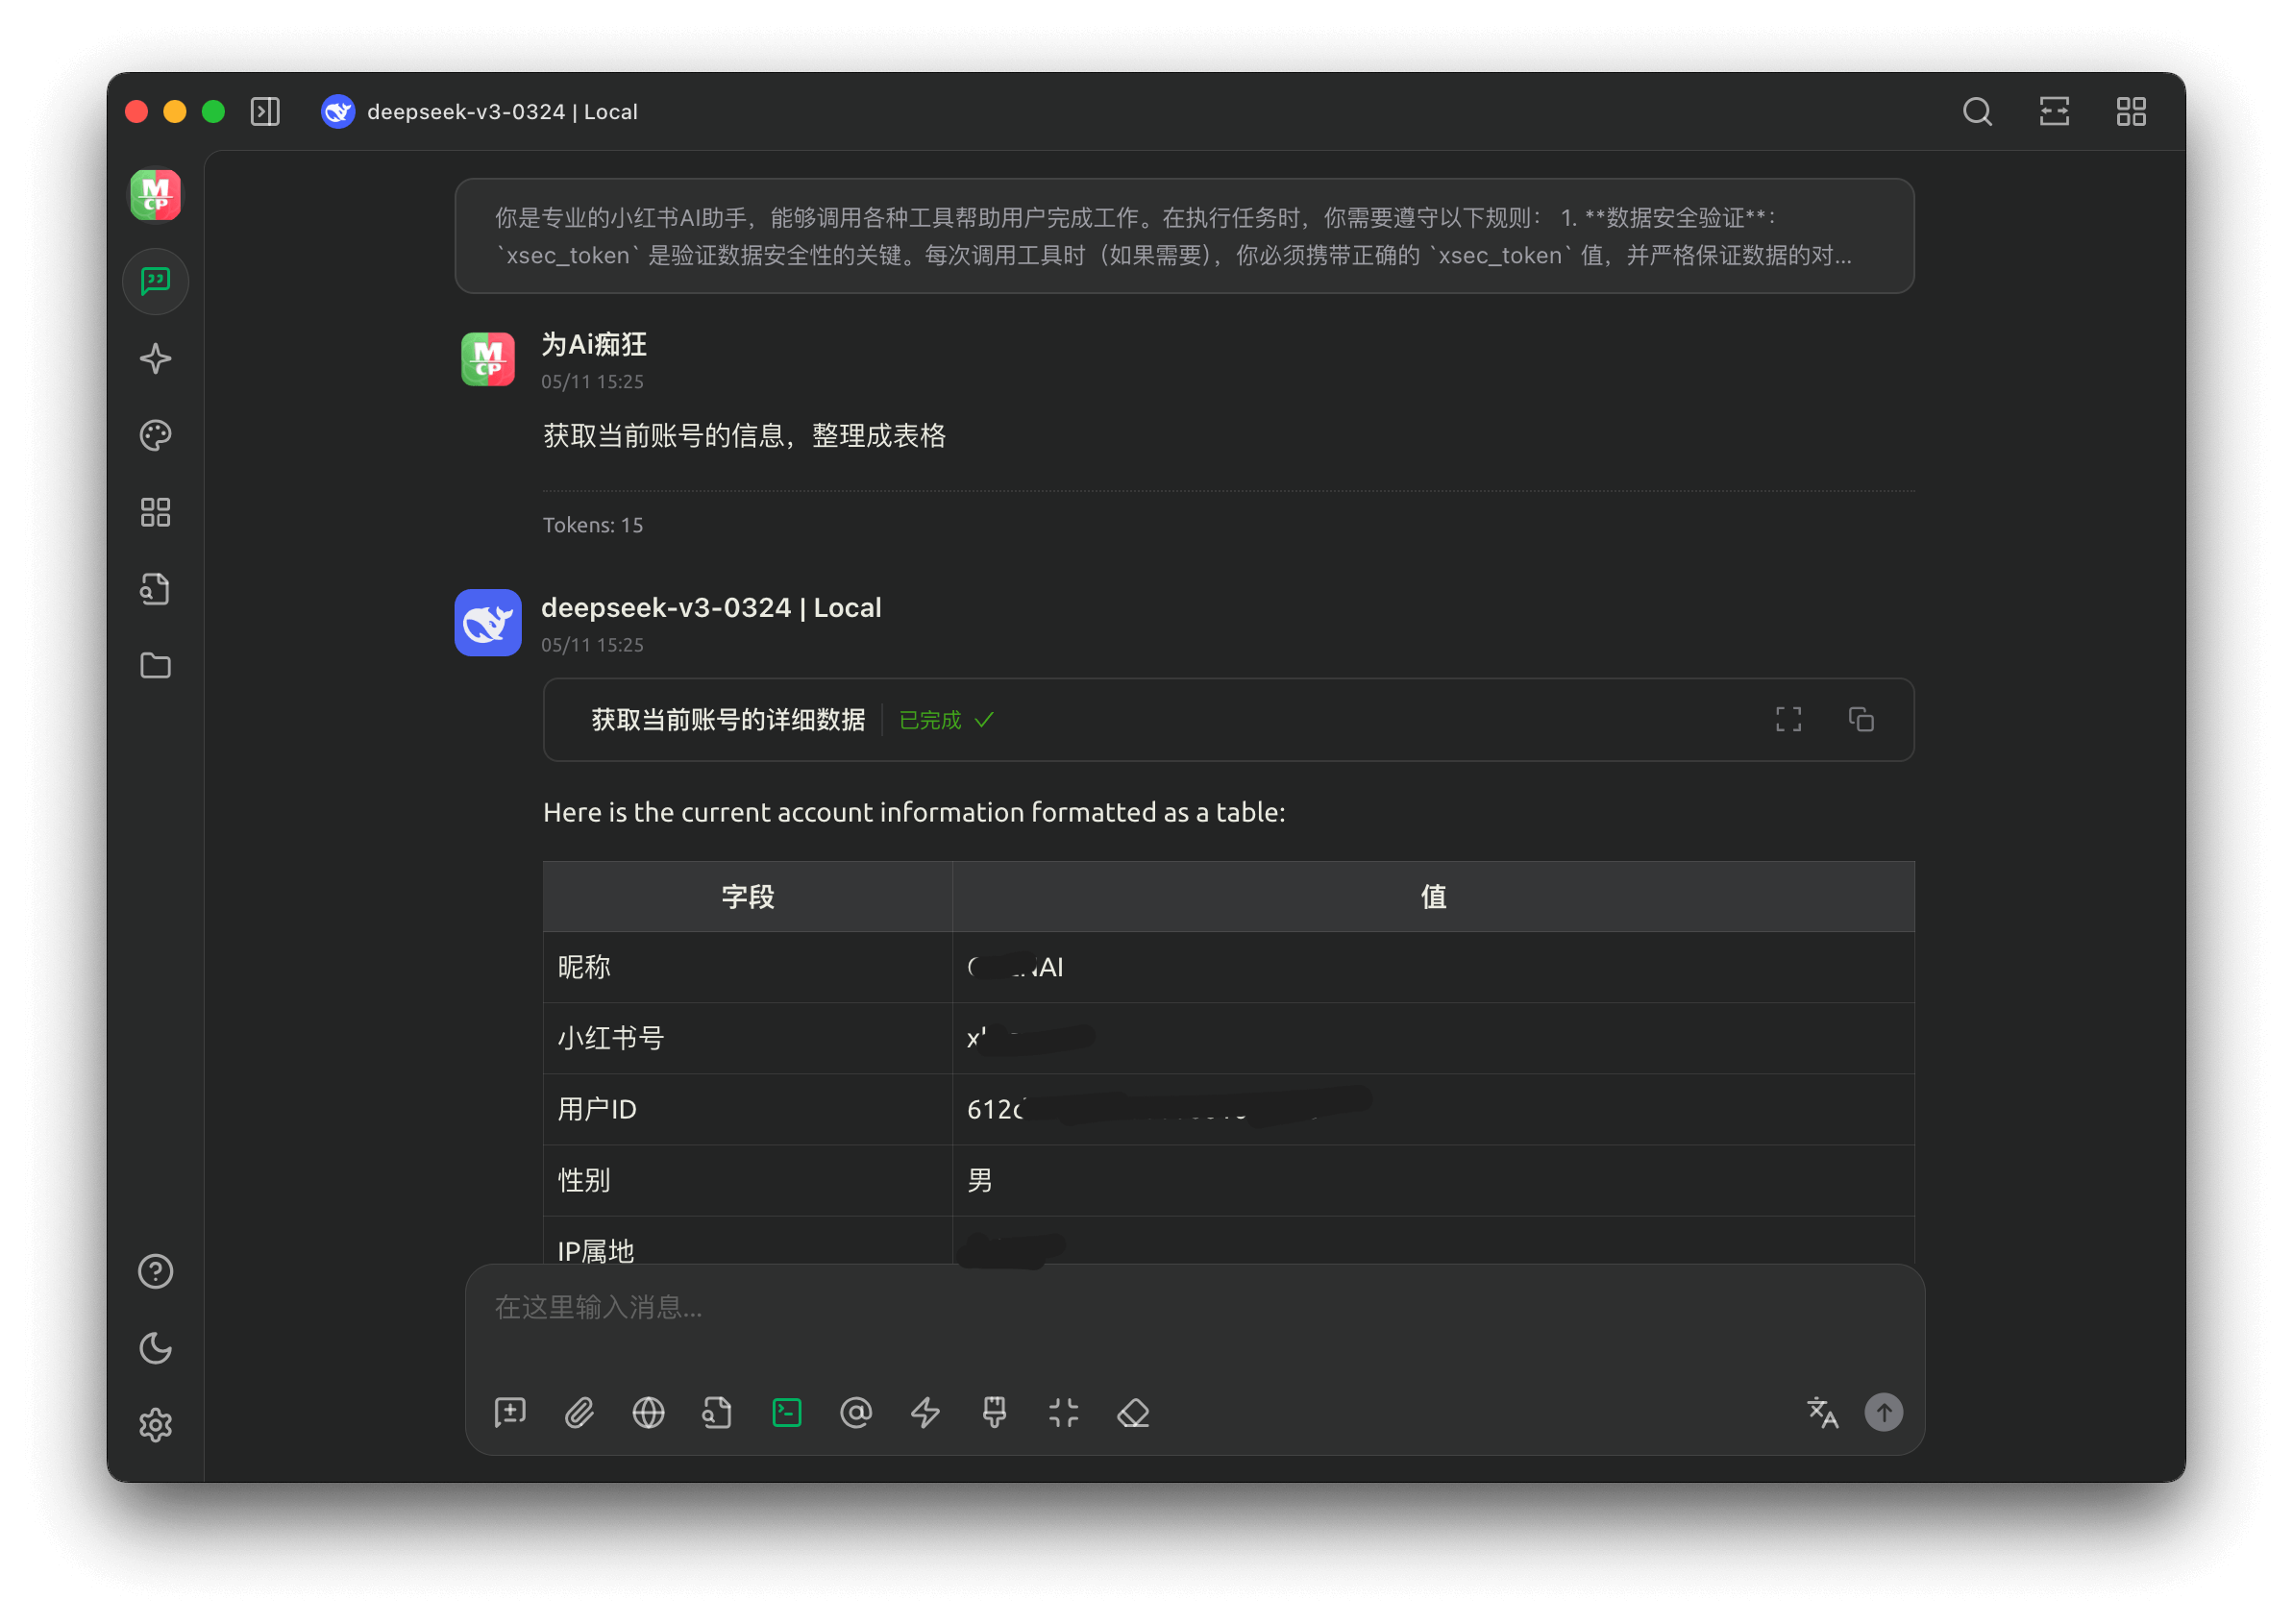This screenshot has width=2293, height=1624.
Task: Collapse the input box with shrink icon
Action: [1064, 1412]
